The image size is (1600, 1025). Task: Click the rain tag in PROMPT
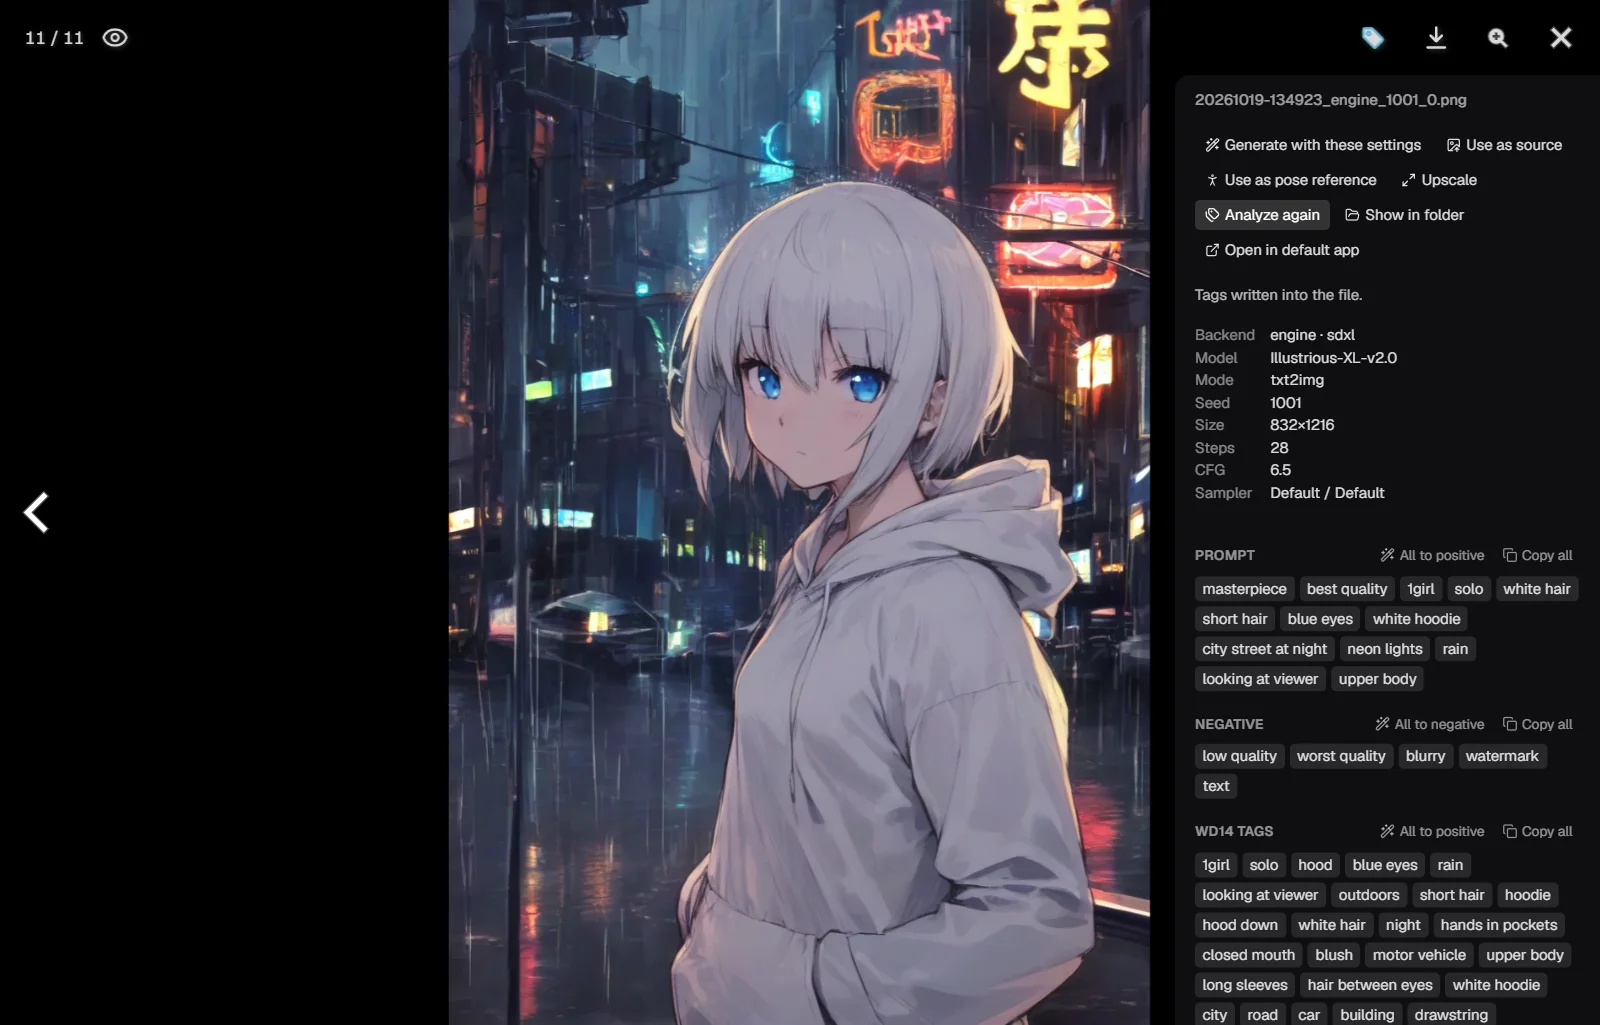[x=1455, y=649]
